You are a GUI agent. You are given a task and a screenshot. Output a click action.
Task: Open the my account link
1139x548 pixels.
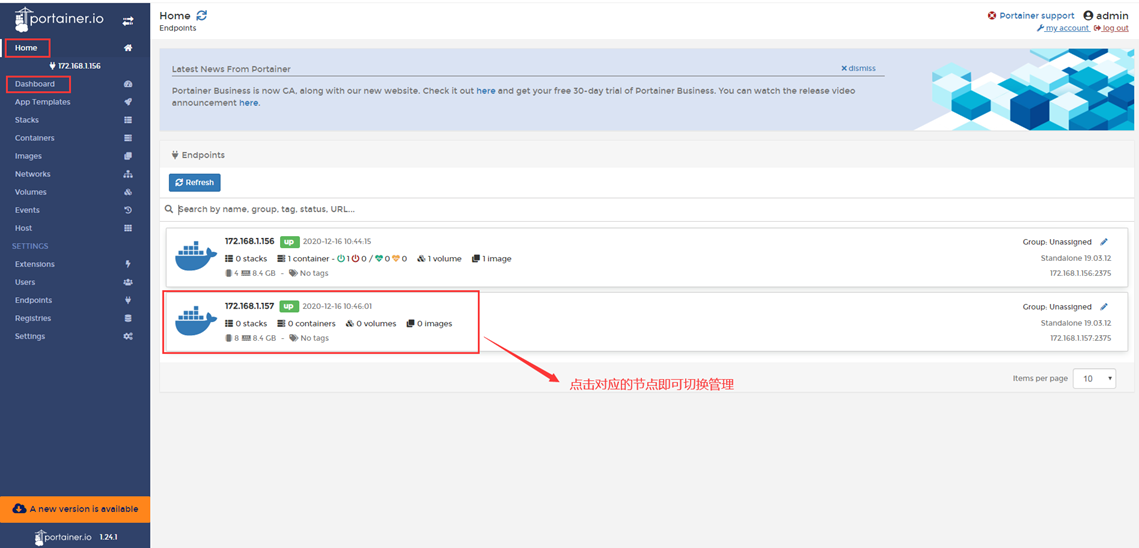pos(1063,28)
